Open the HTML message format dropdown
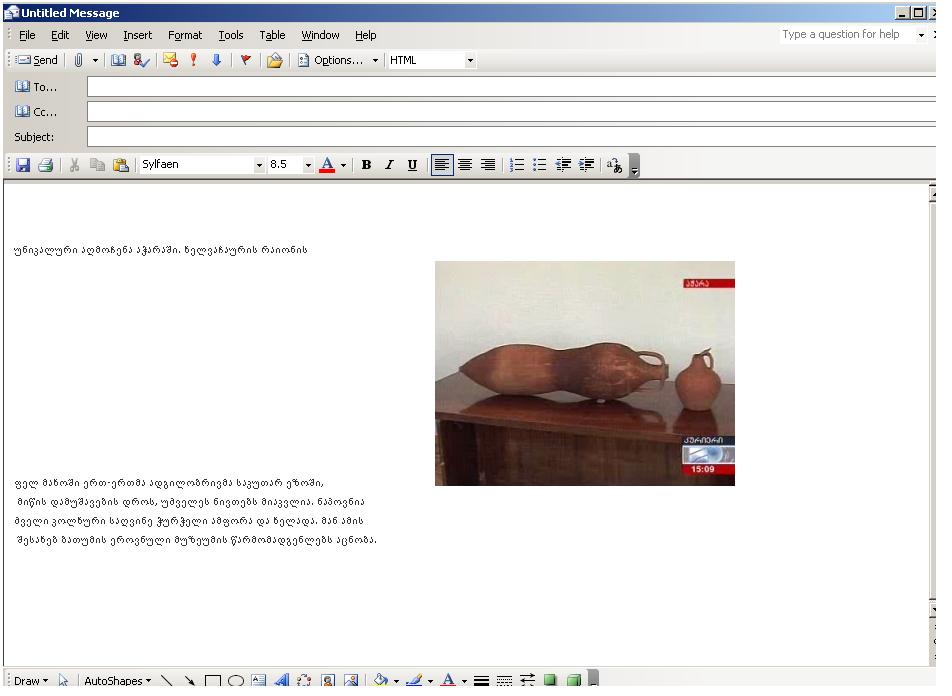Viewport: 952px width, 696px height. coord(470,60)
